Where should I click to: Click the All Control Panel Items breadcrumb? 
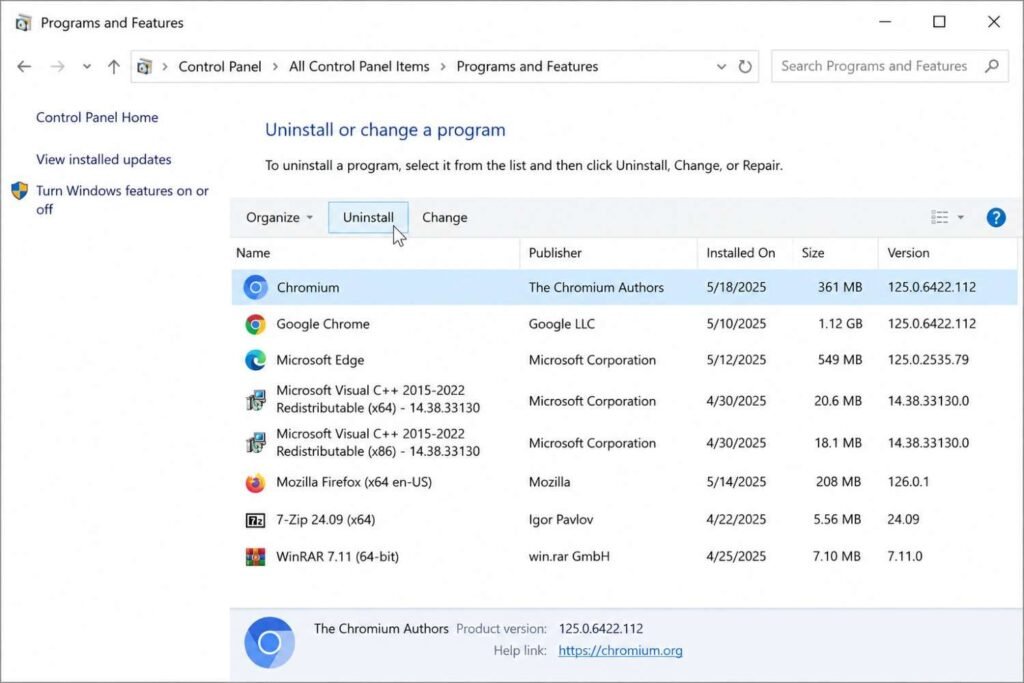359,67
